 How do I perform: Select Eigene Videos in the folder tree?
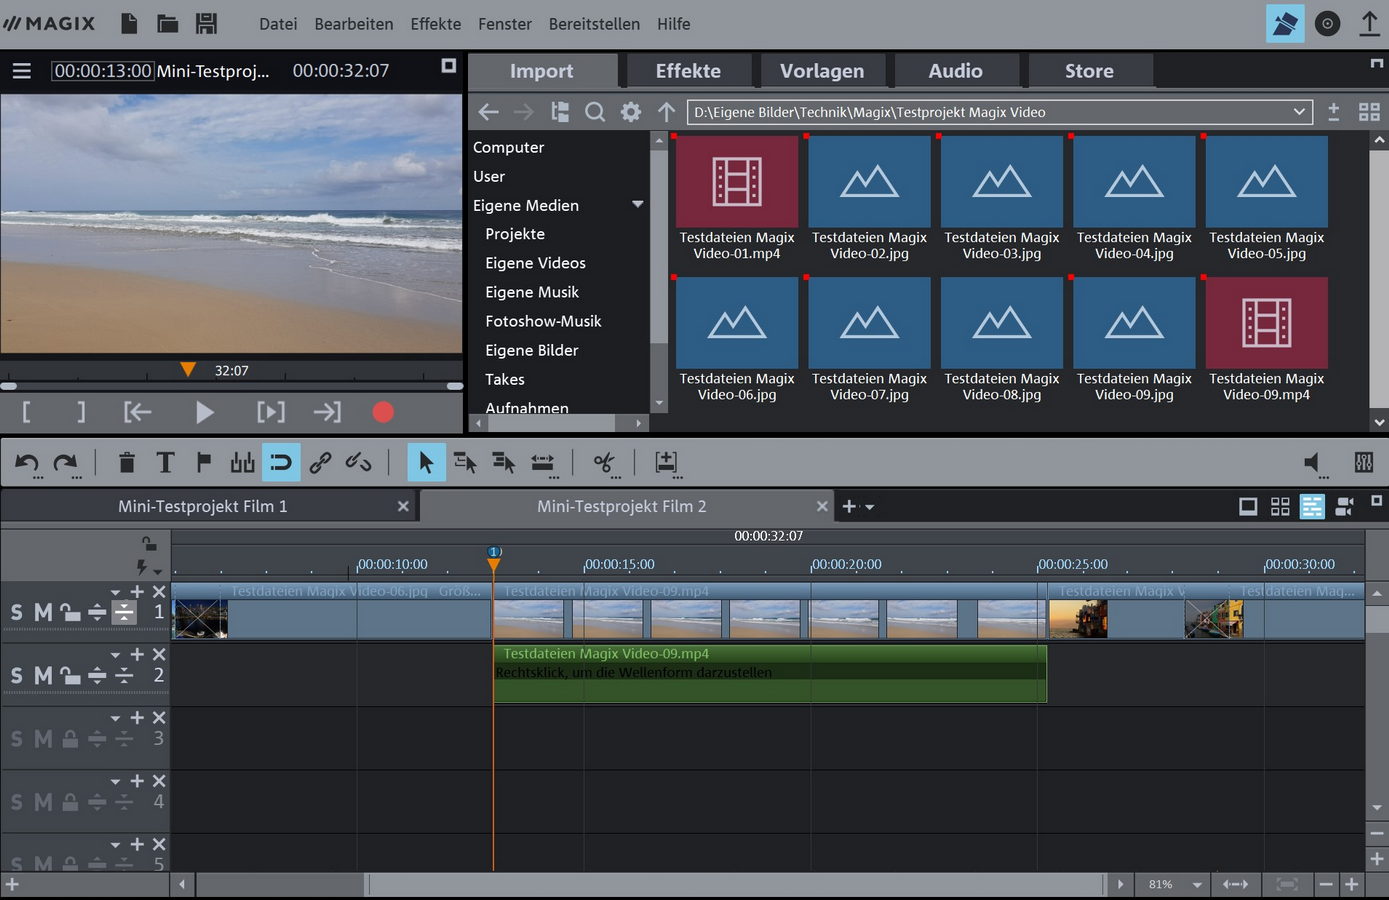tap(535, 263)
